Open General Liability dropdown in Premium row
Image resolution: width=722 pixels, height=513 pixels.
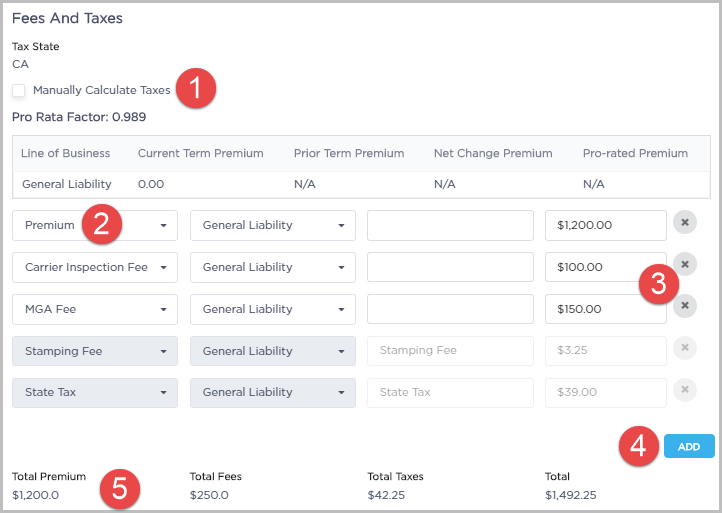pyautogui.click(x=273, y=226)
